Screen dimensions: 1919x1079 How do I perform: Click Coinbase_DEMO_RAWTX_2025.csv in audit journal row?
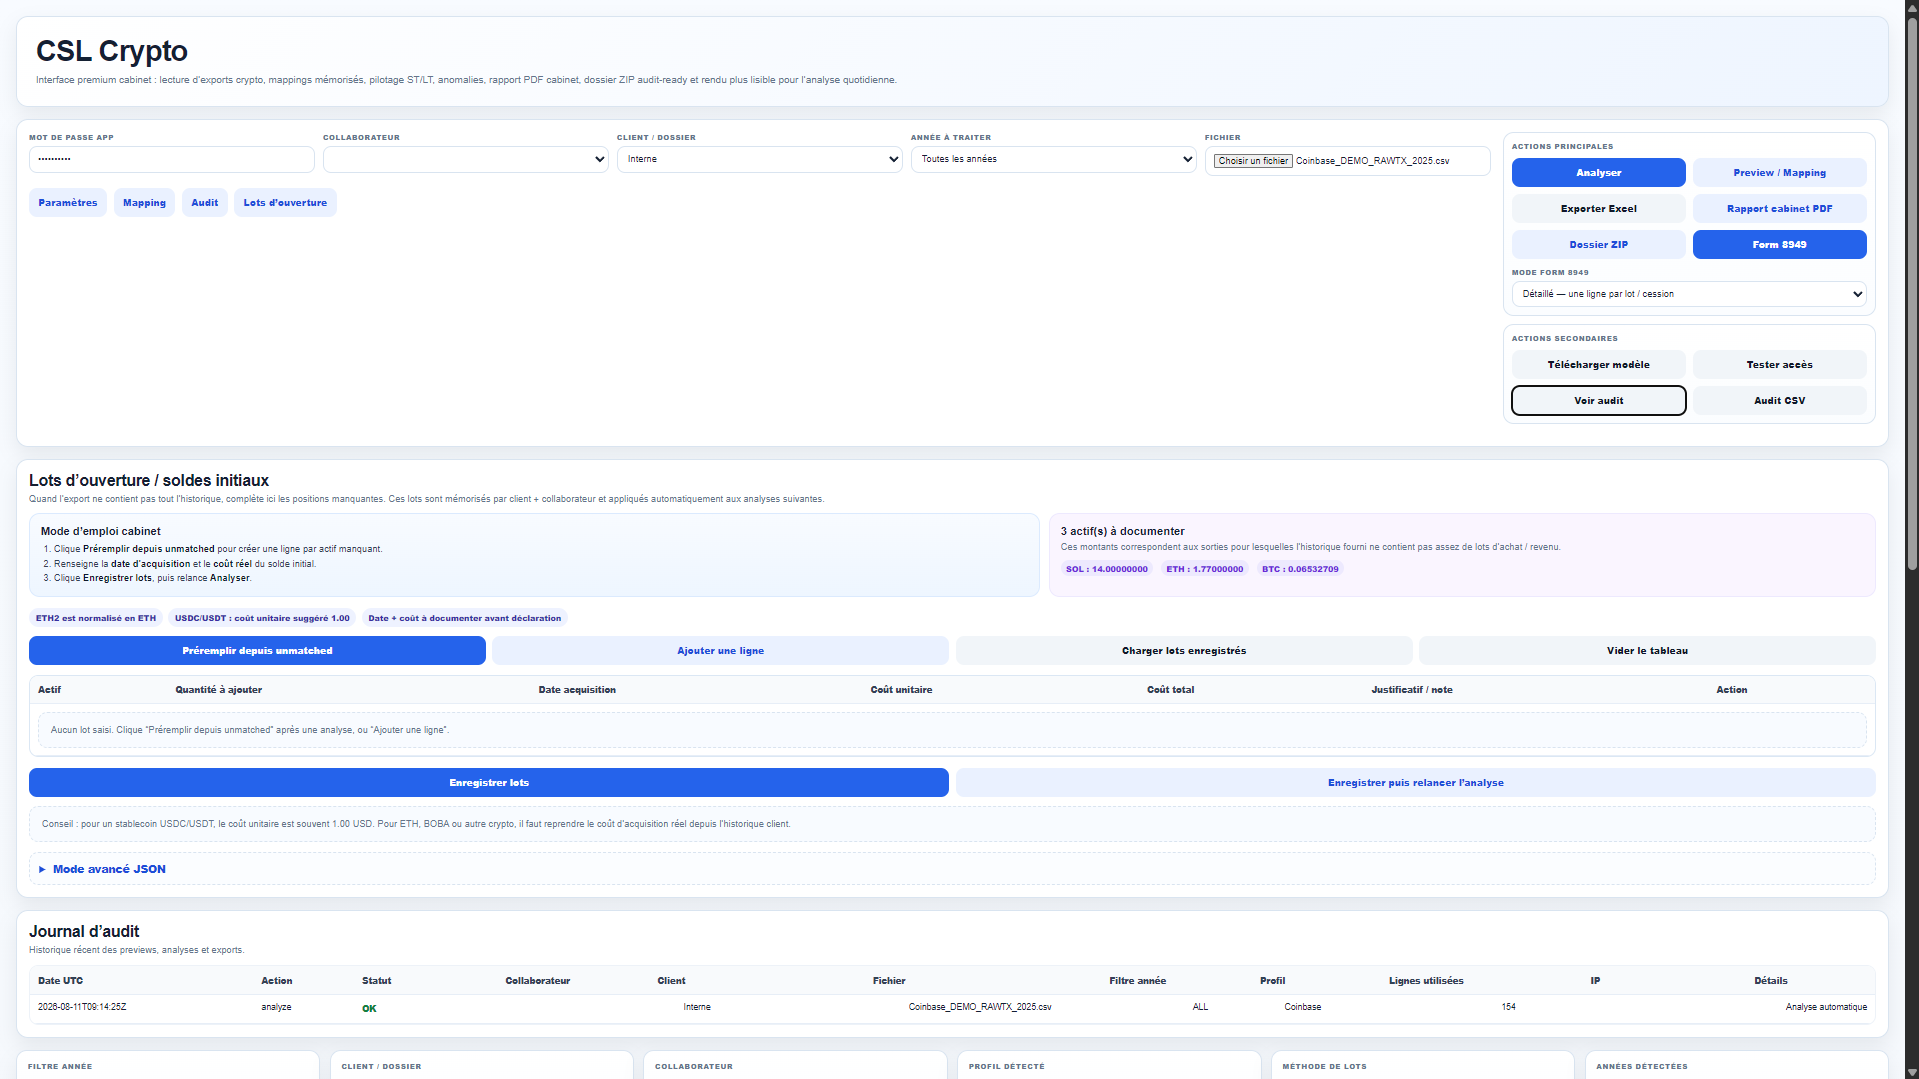(x=979, y=1007)
